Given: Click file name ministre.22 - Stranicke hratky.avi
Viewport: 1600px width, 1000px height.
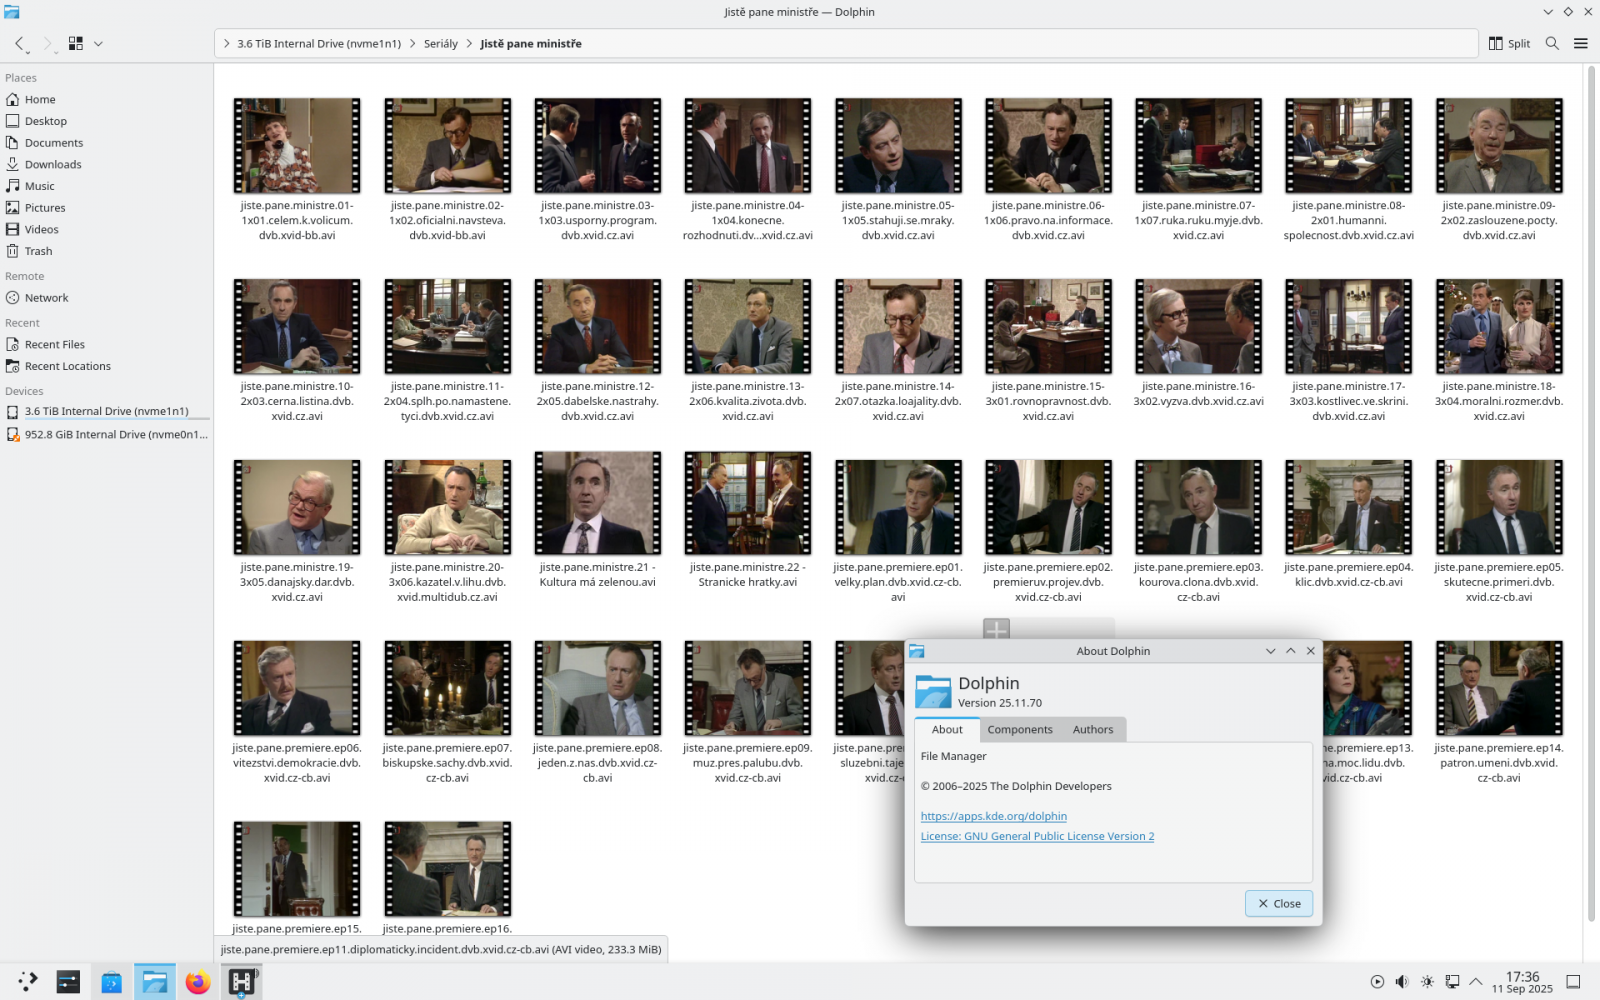Looking at the screenshot, I should (748, 575).
